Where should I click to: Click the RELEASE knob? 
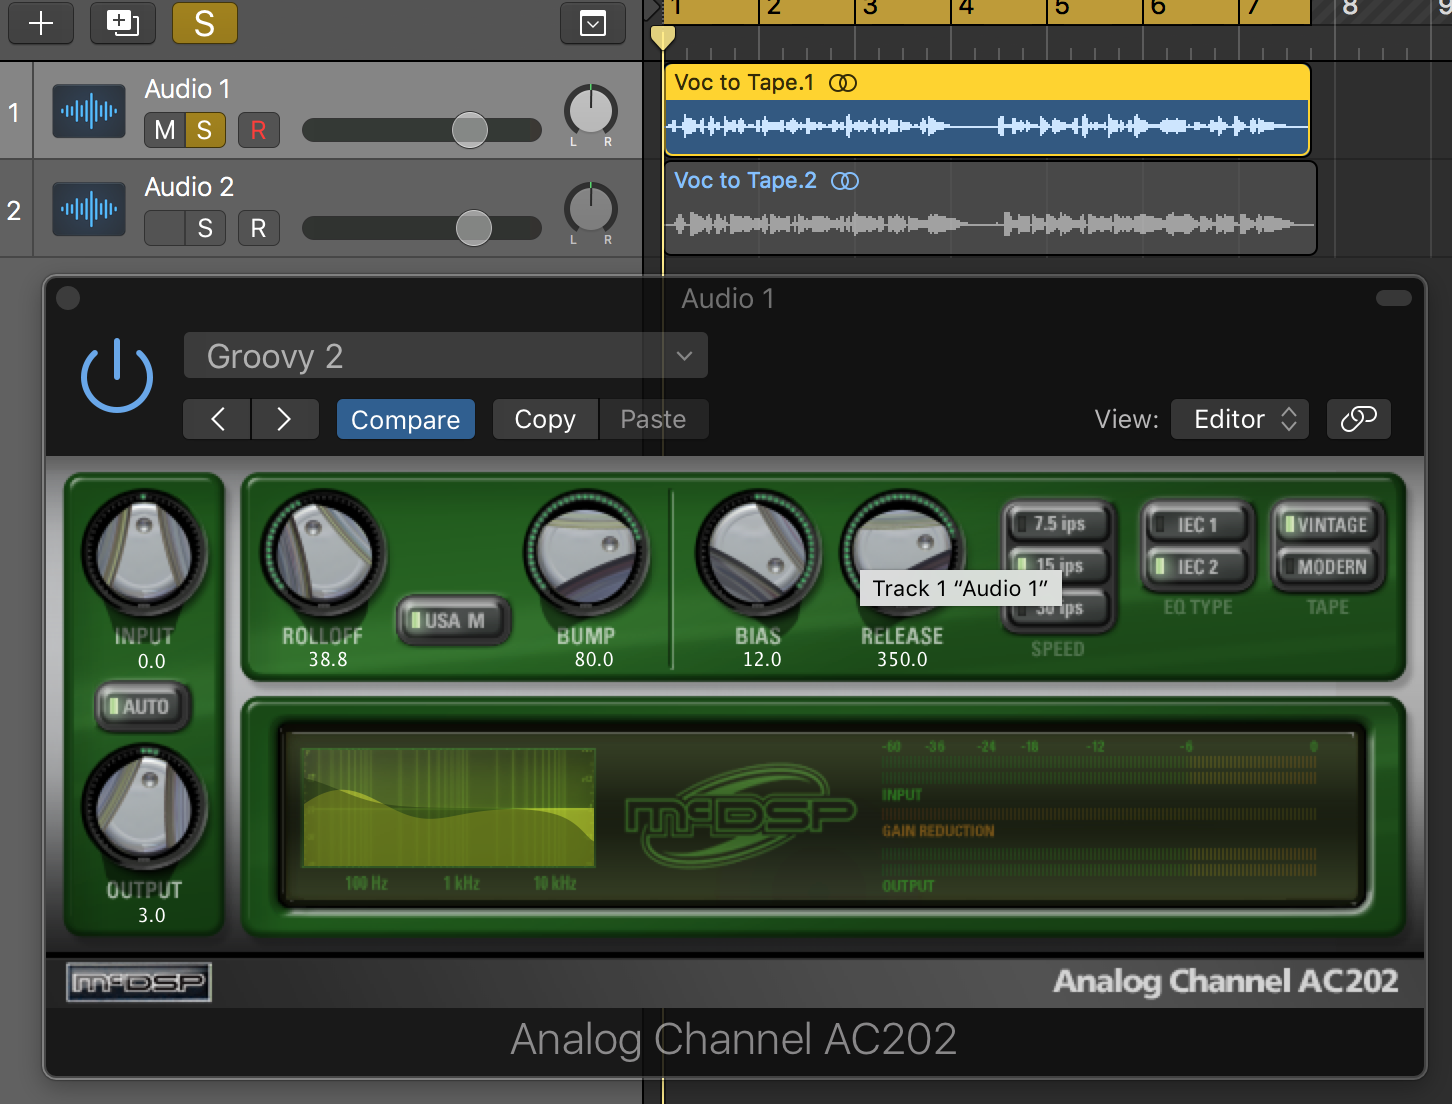click(x=903, y=552)
